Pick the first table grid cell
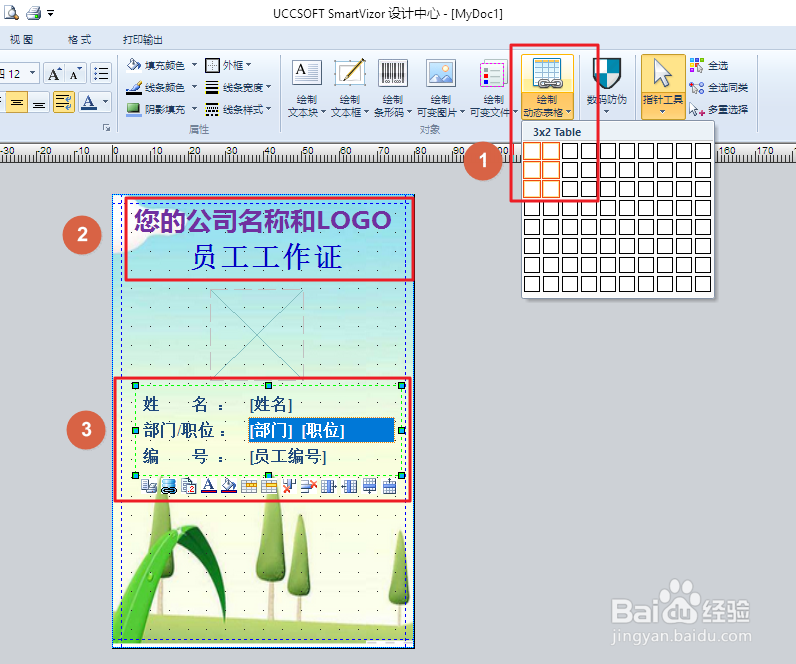The height and width of the screenshot is (664, 796). pyautogui.click(x=532, y=151)
